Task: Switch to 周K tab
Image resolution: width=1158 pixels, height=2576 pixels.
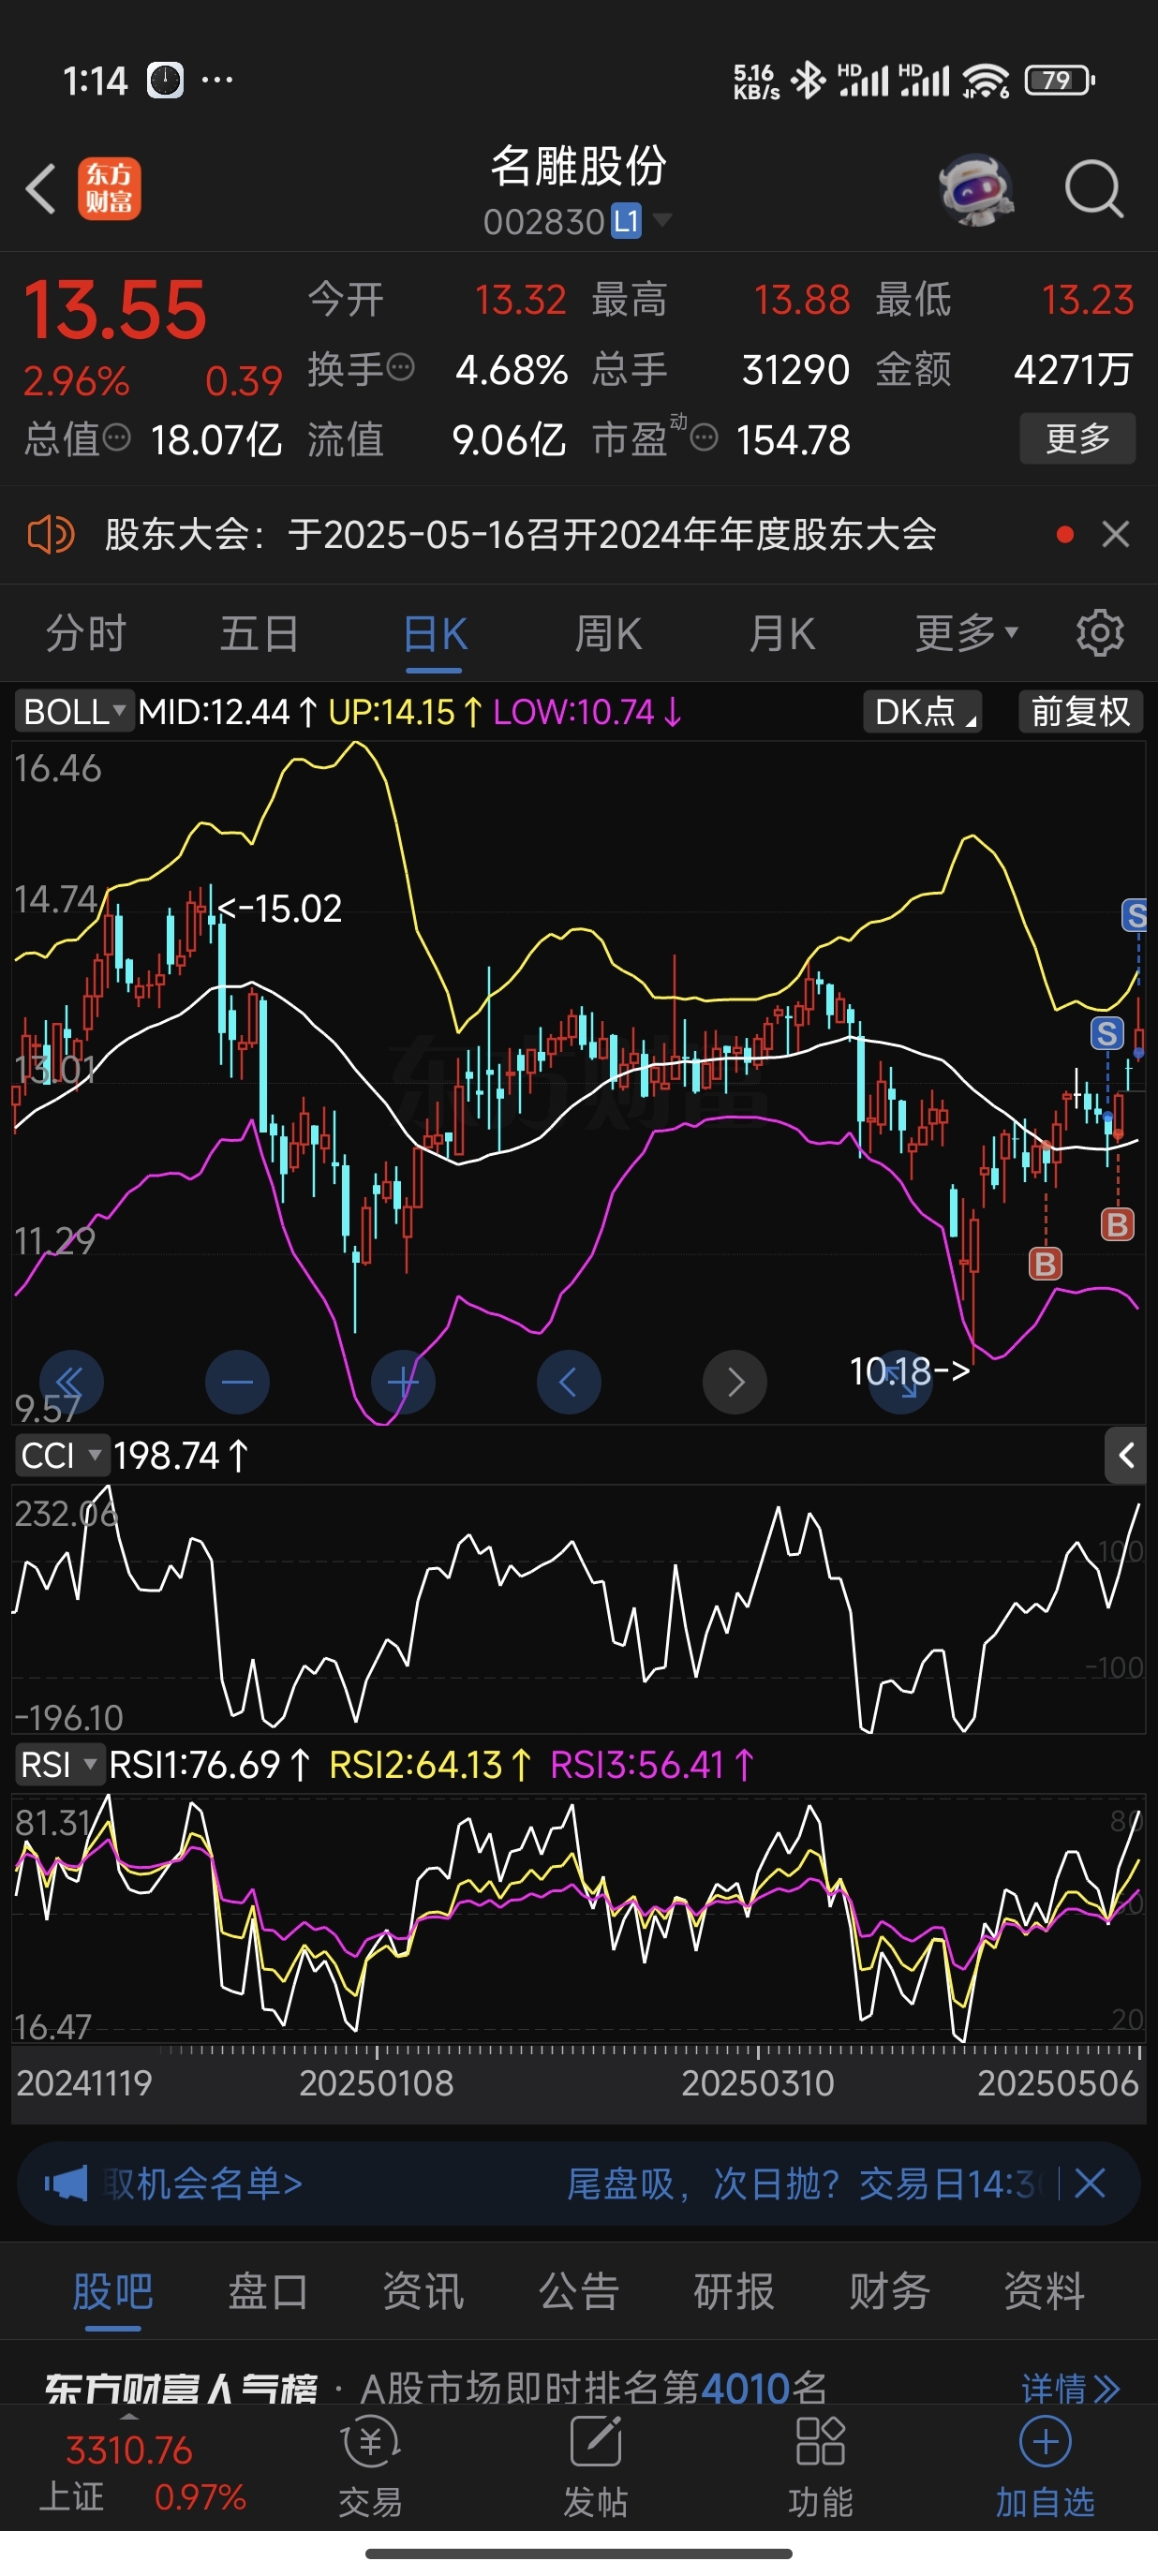Action: click(608, 633)
